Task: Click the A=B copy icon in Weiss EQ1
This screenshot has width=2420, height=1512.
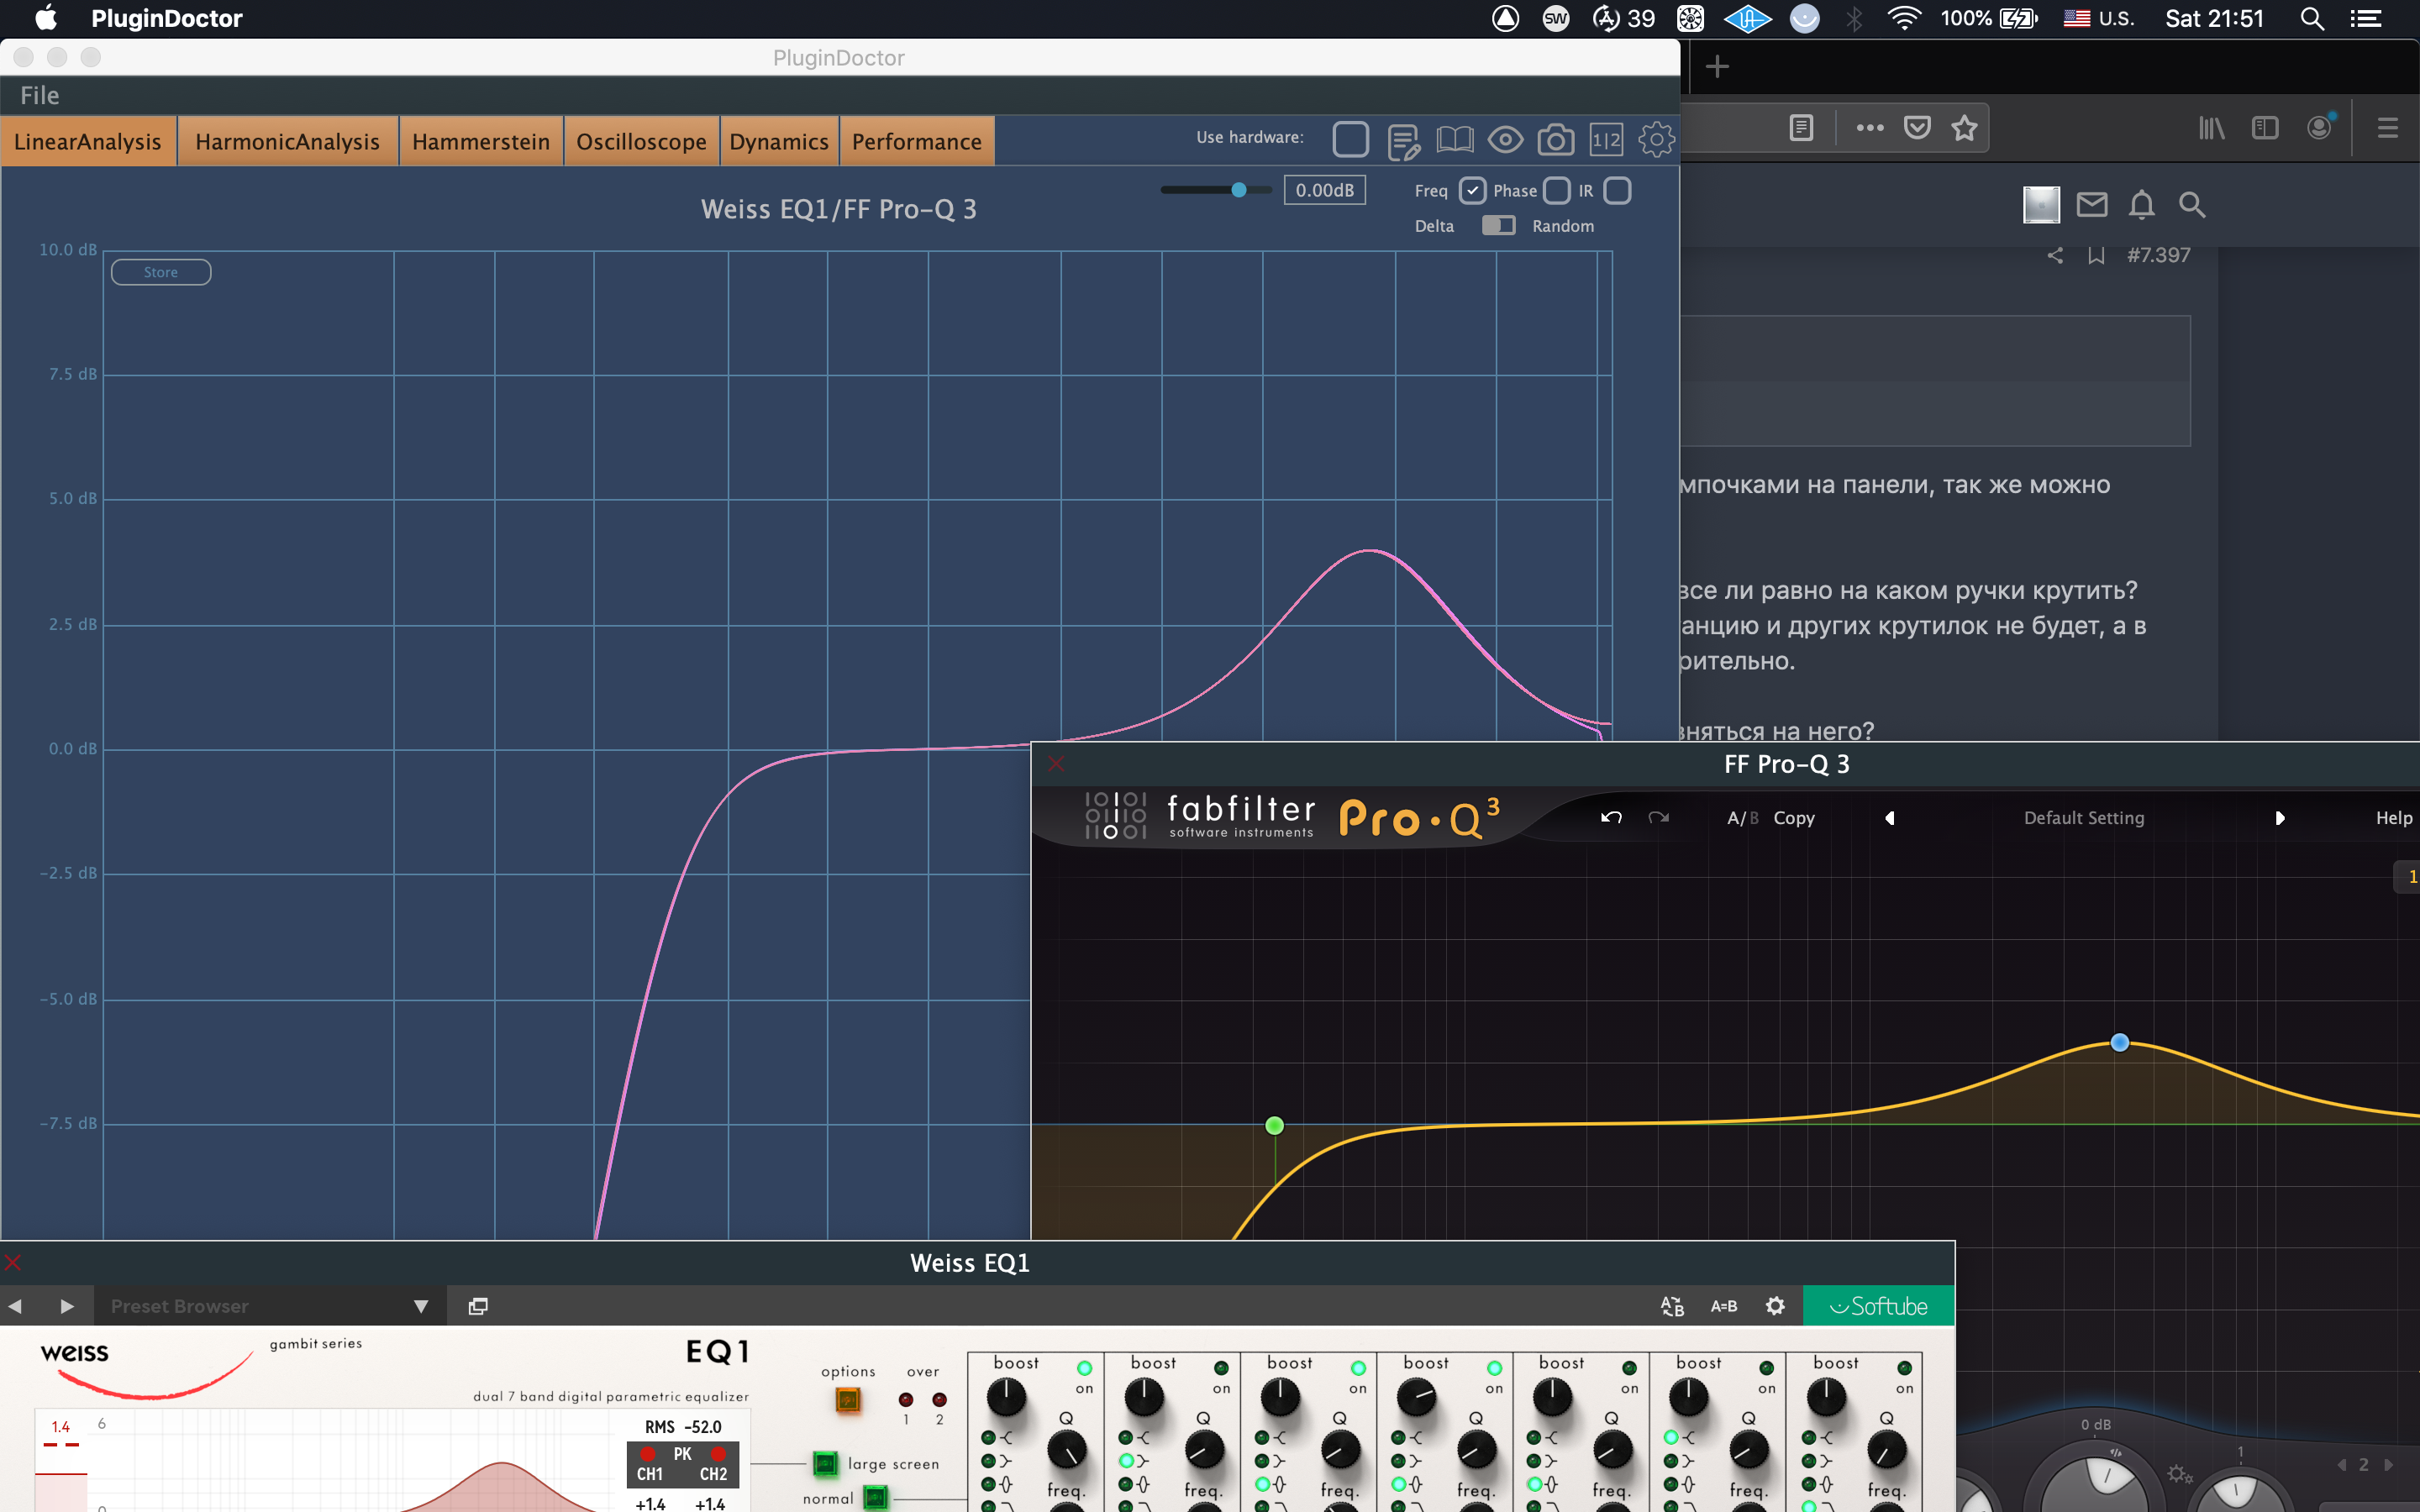Action: pyautogui.click(x=1724, y=1306)
